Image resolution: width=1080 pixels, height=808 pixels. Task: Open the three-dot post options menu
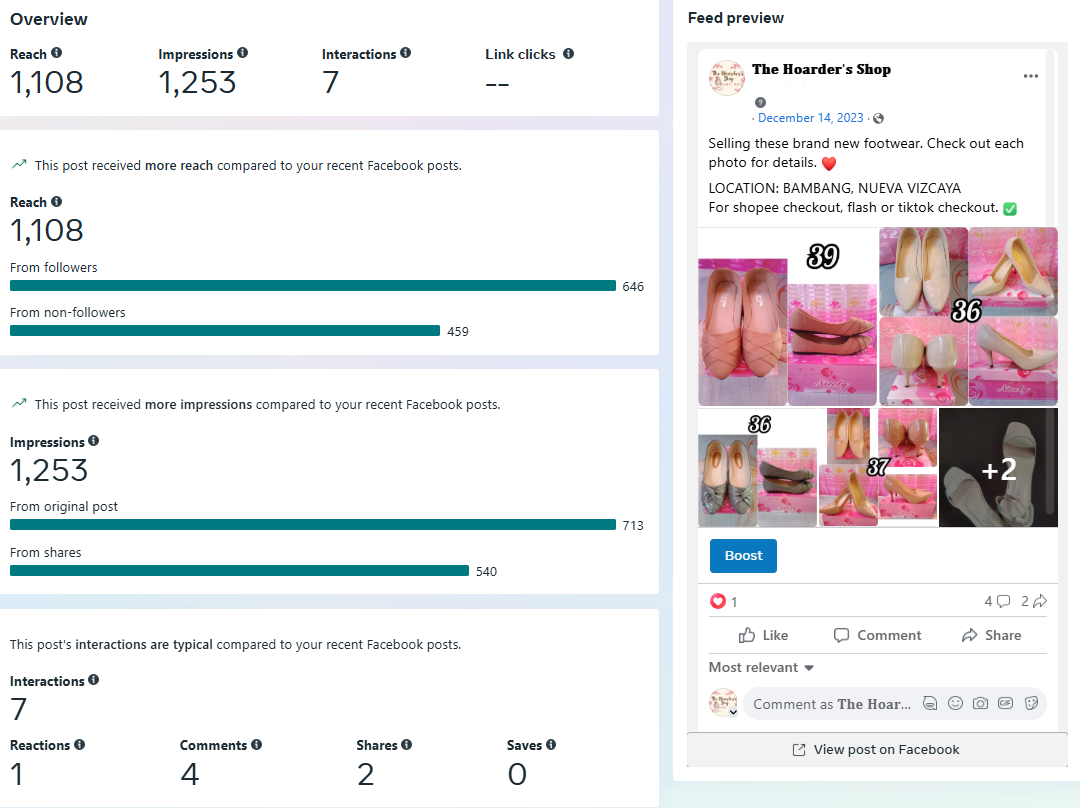pyautogui.click(x=1030, y=77)
